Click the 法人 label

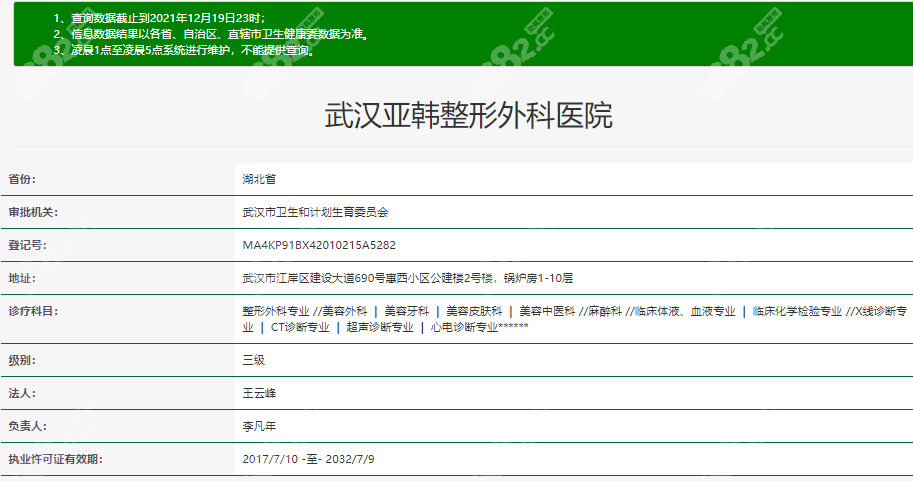coord(22,394)
